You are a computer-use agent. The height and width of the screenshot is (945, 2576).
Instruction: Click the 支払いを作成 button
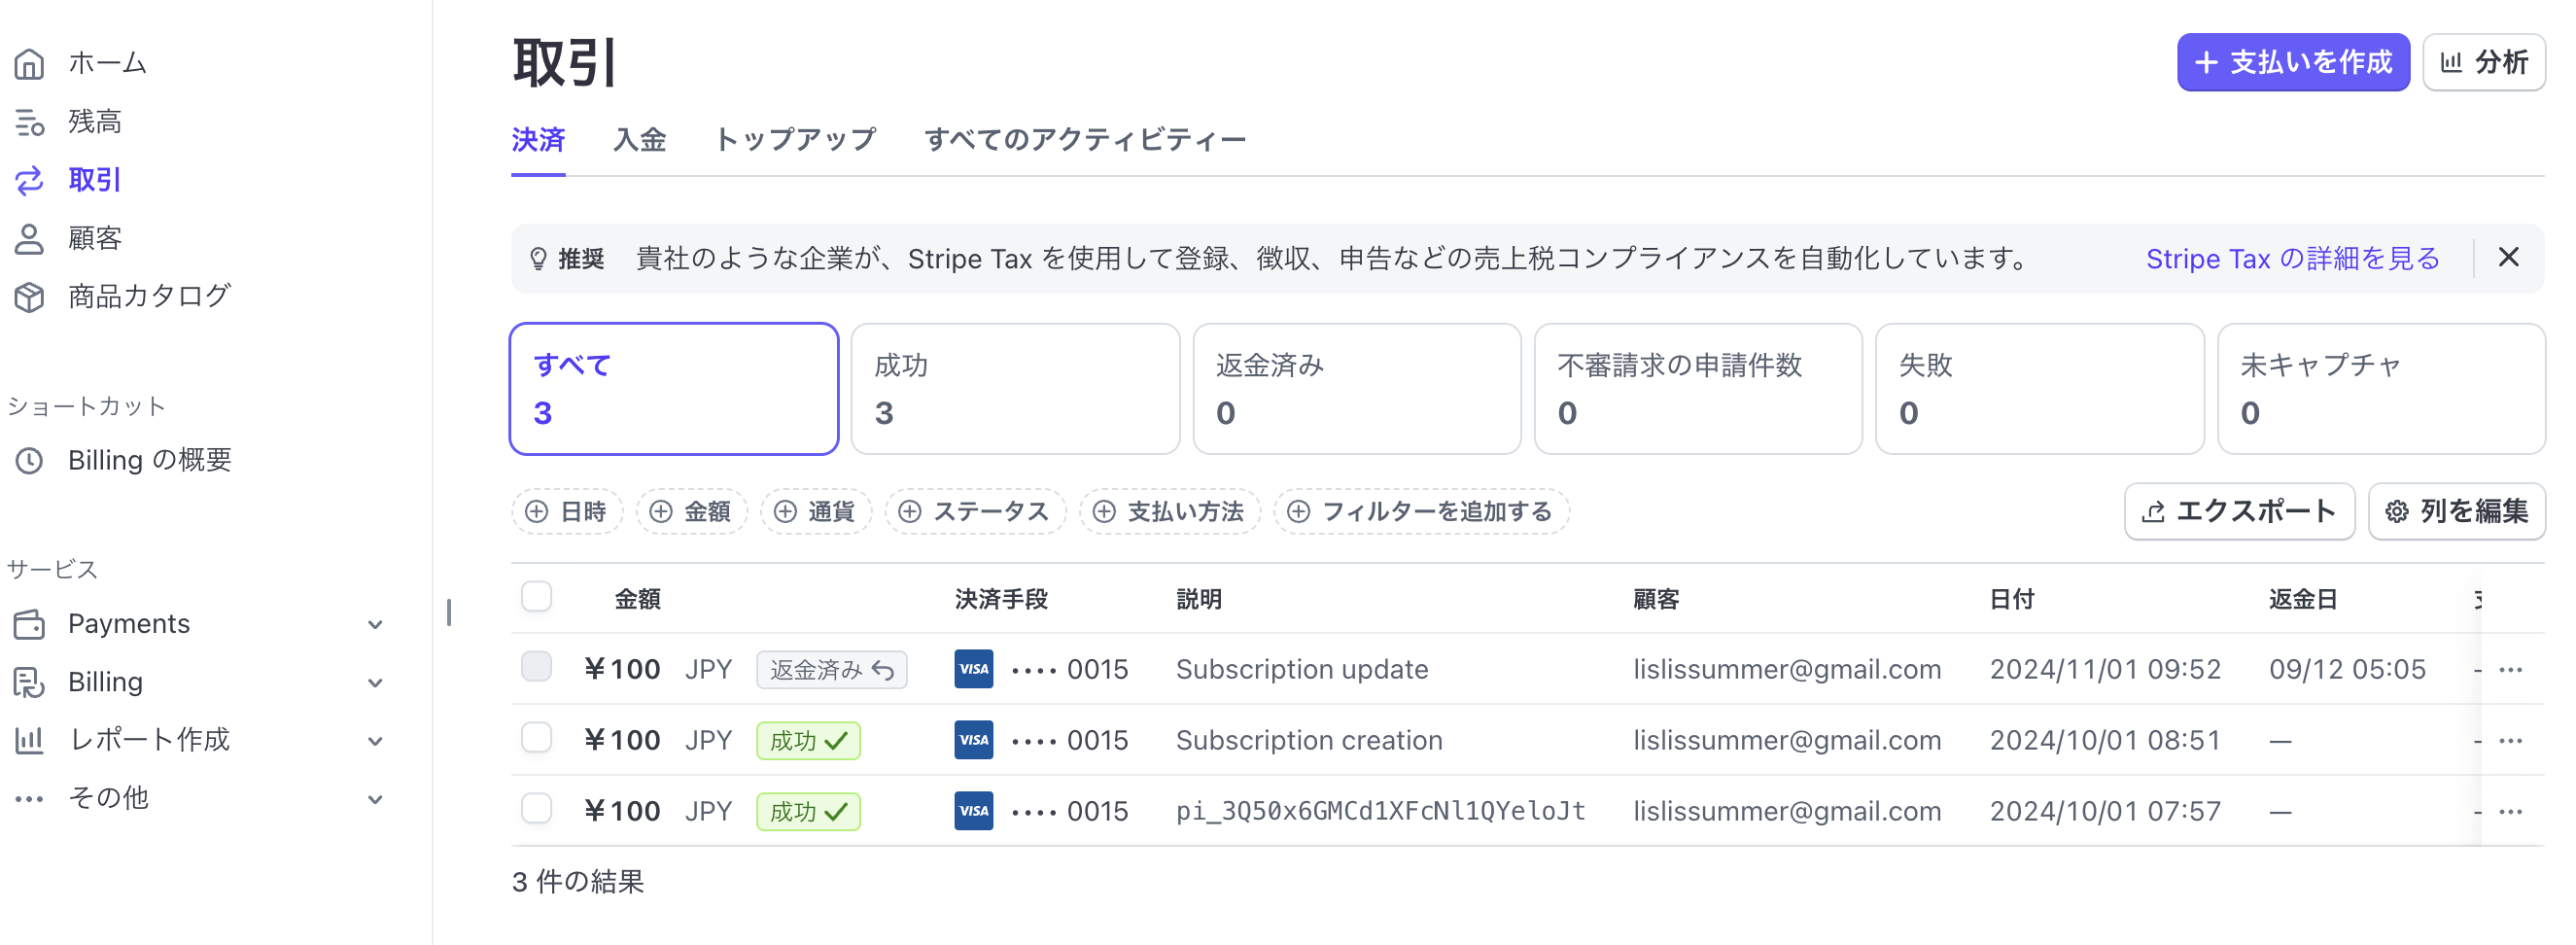2293,62
